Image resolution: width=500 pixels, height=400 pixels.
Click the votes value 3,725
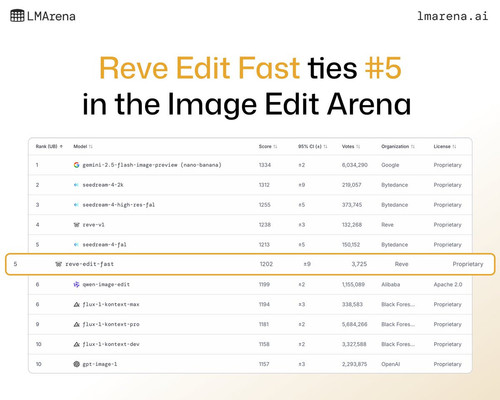(x=359, y=264)
